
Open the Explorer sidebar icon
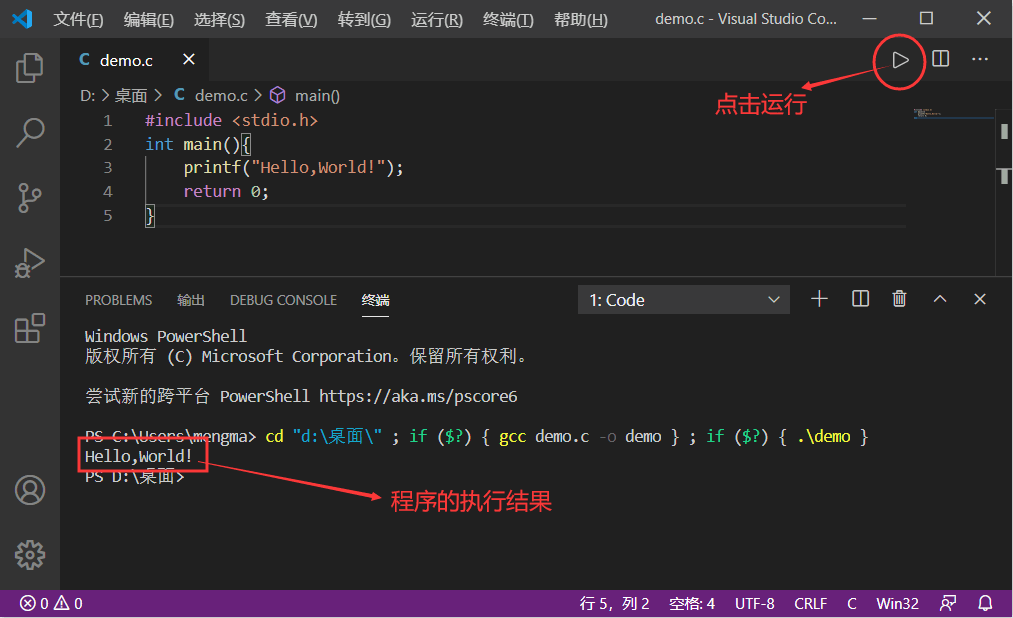point(29,67)
